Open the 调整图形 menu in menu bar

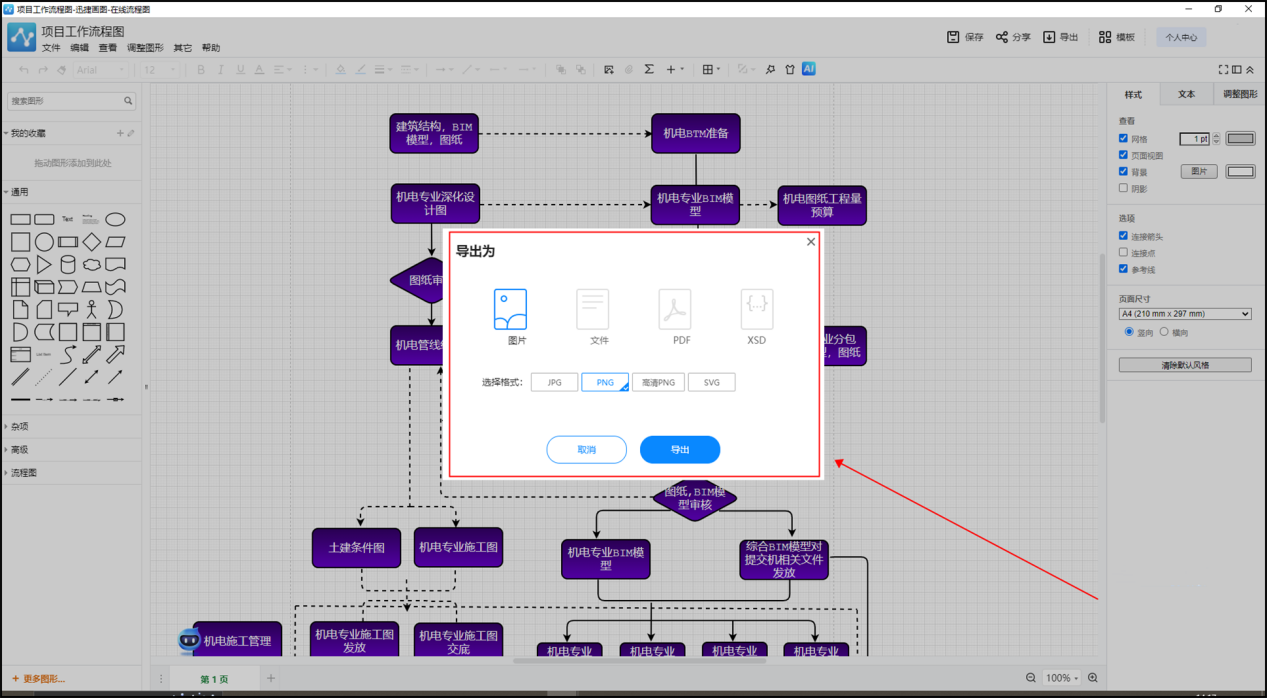pyautogui.click(x=145, y=48)
